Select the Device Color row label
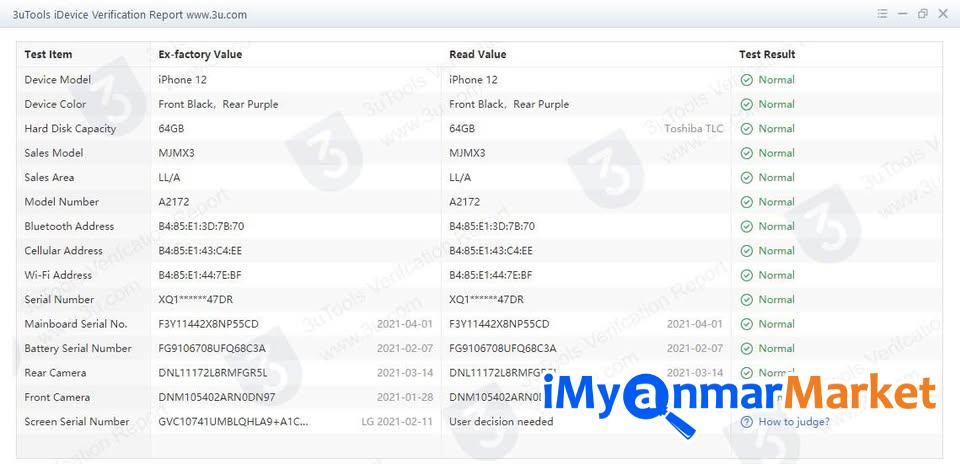Screen dimensions: 960x464 [55, 104]
